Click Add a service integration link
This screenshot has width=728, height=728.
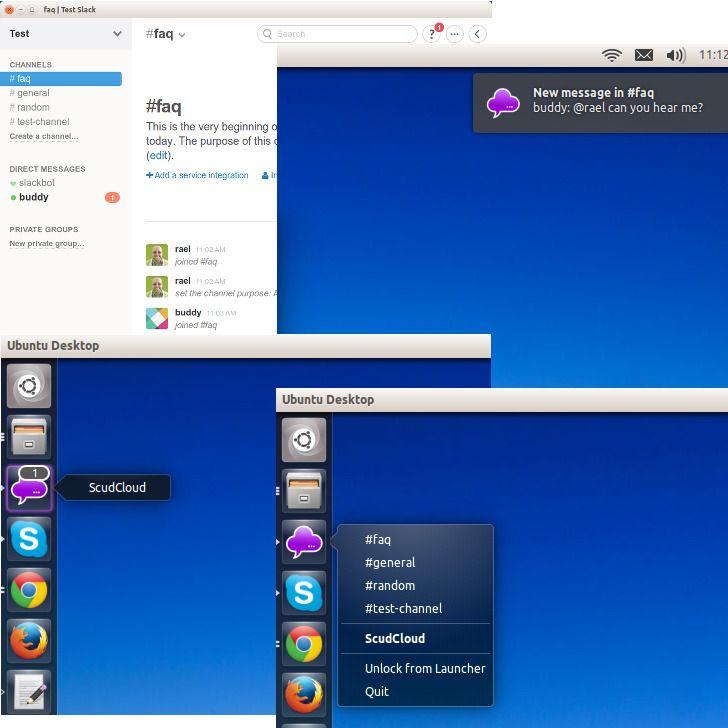(197, 175)
